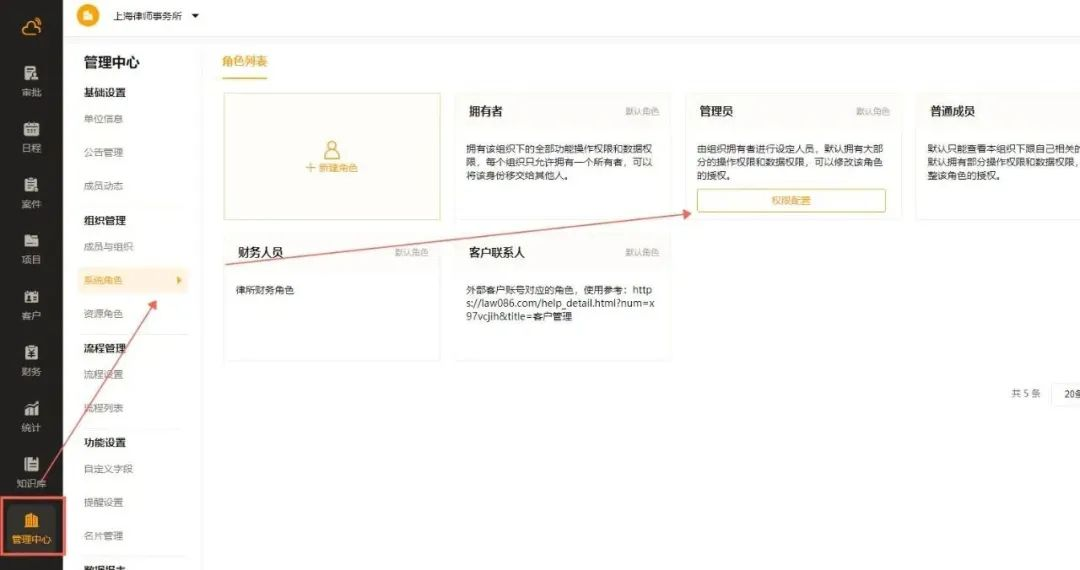Click the 新建角色 card to add role
Image resolution: width=1080 pixels, height=570 pixels.
pos(332,157)
